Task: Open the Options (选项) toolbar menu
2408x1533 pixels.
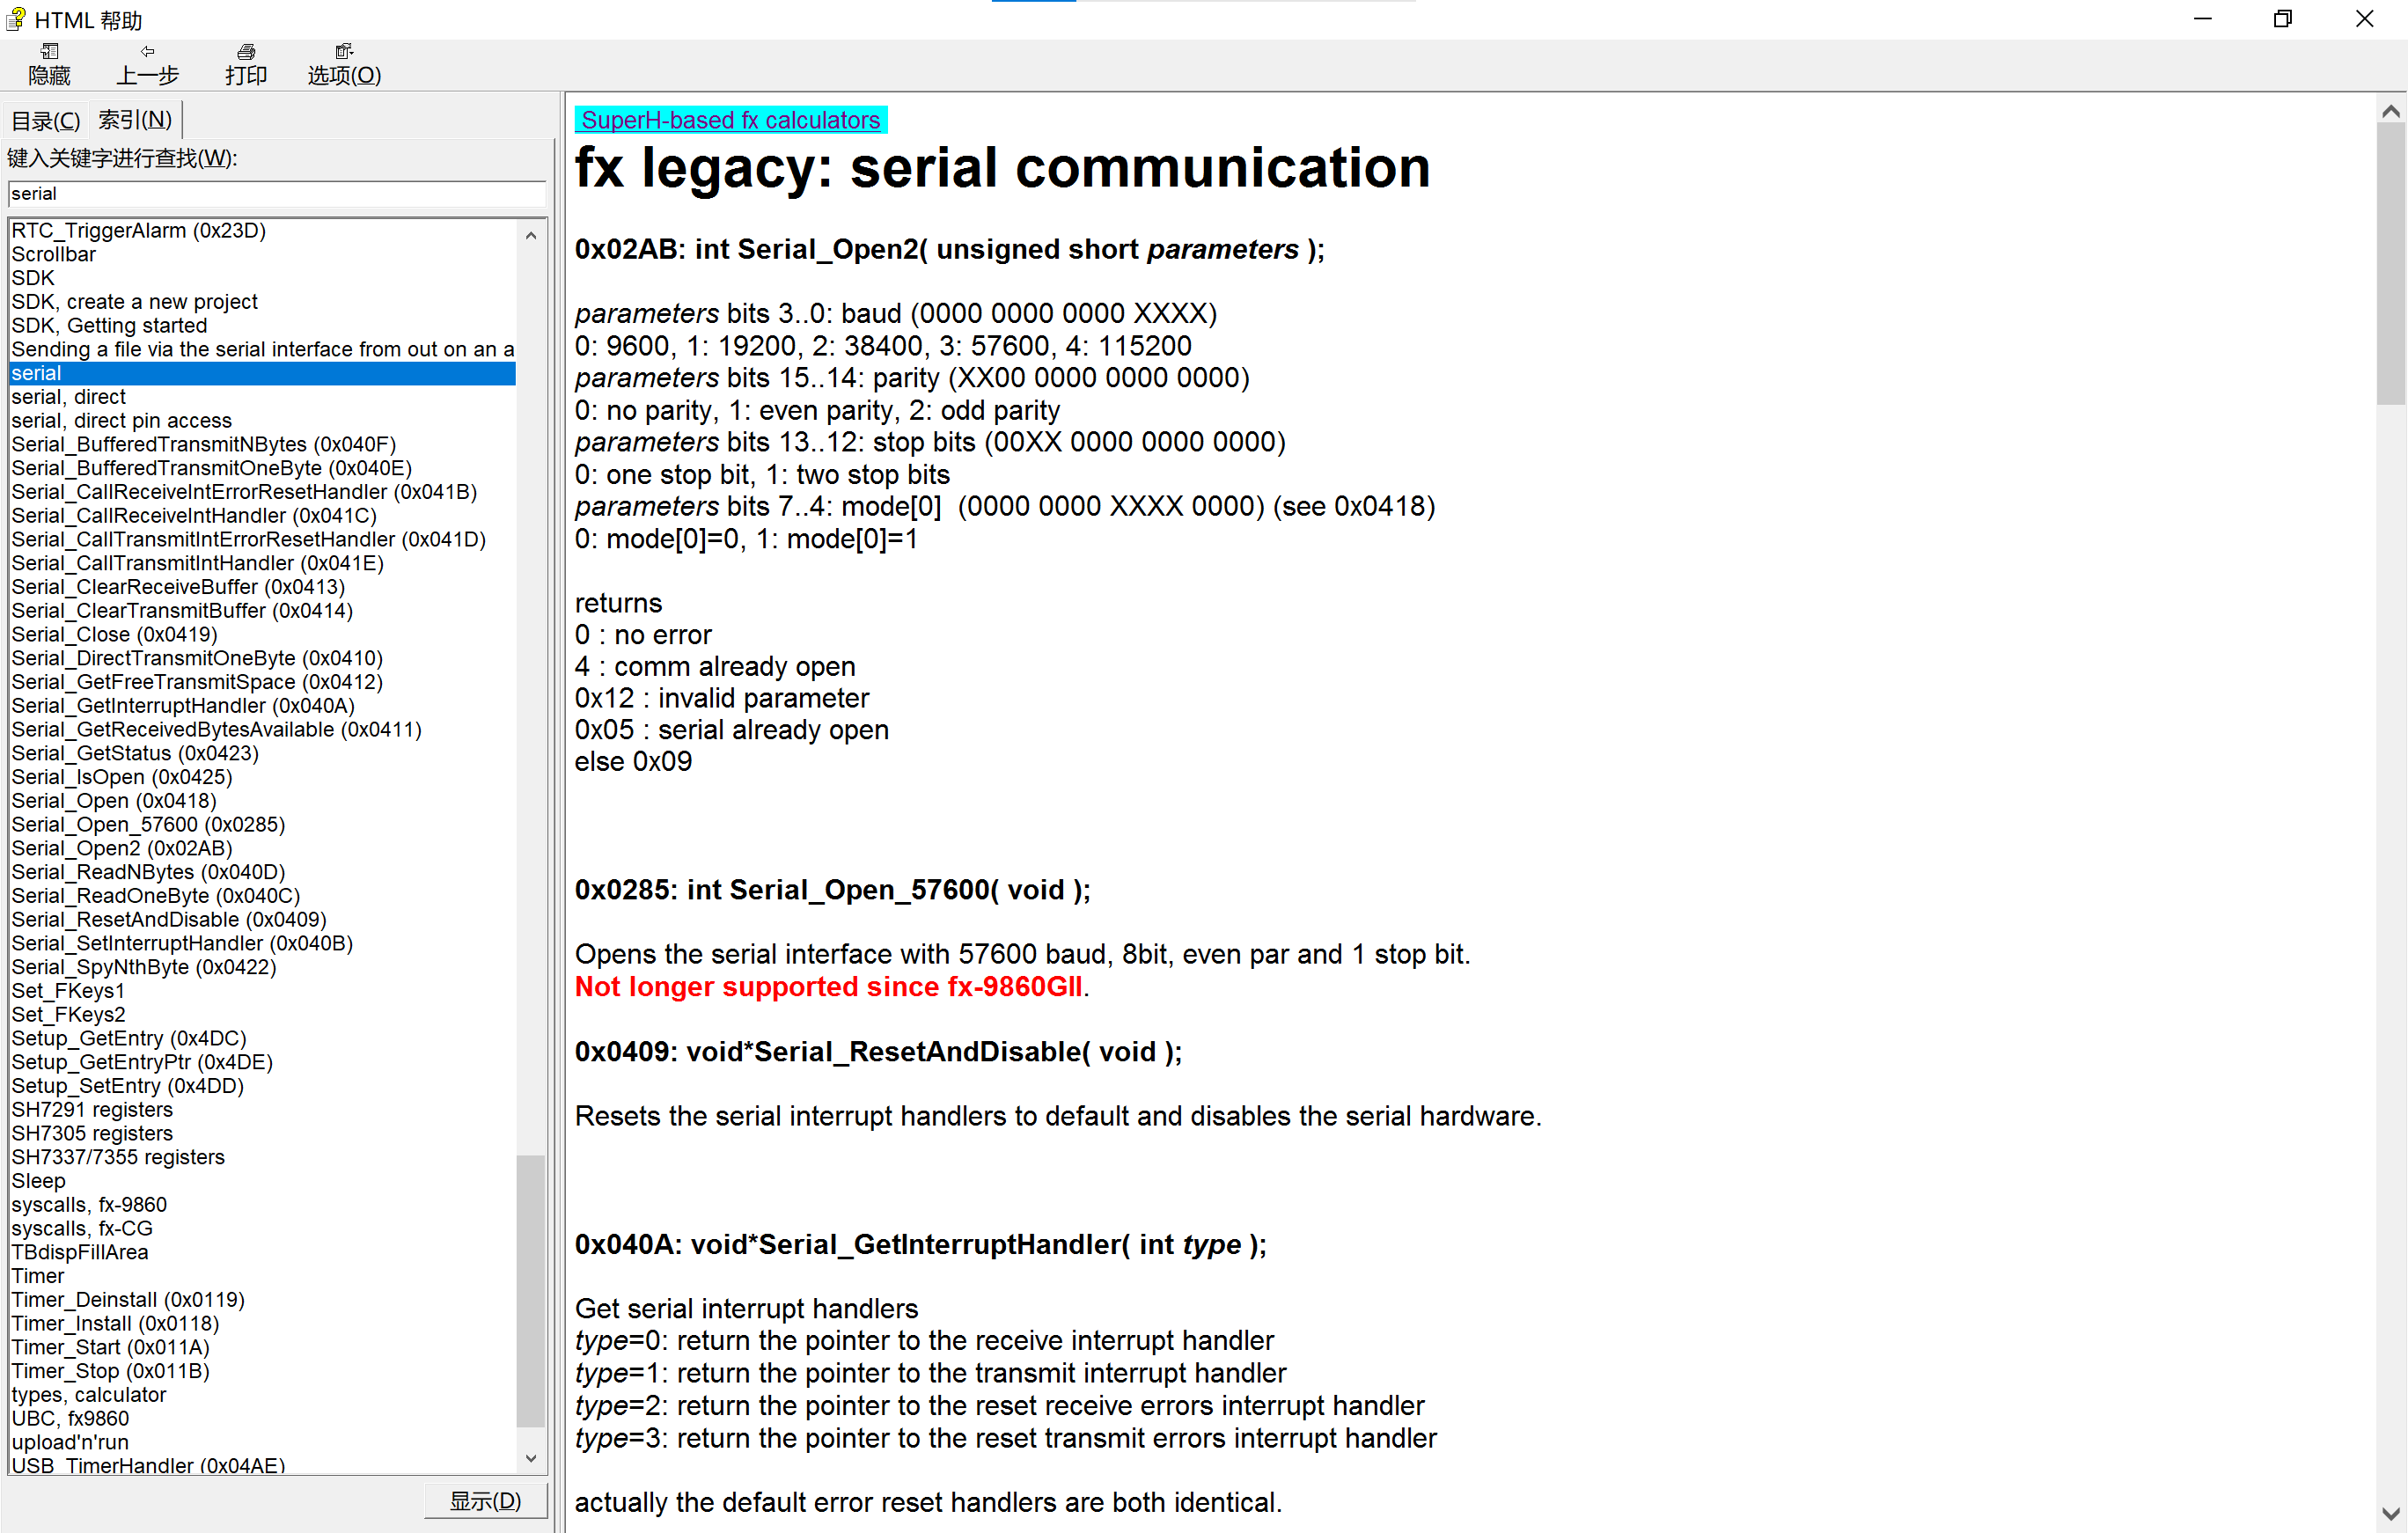Action: pos(344,64)
